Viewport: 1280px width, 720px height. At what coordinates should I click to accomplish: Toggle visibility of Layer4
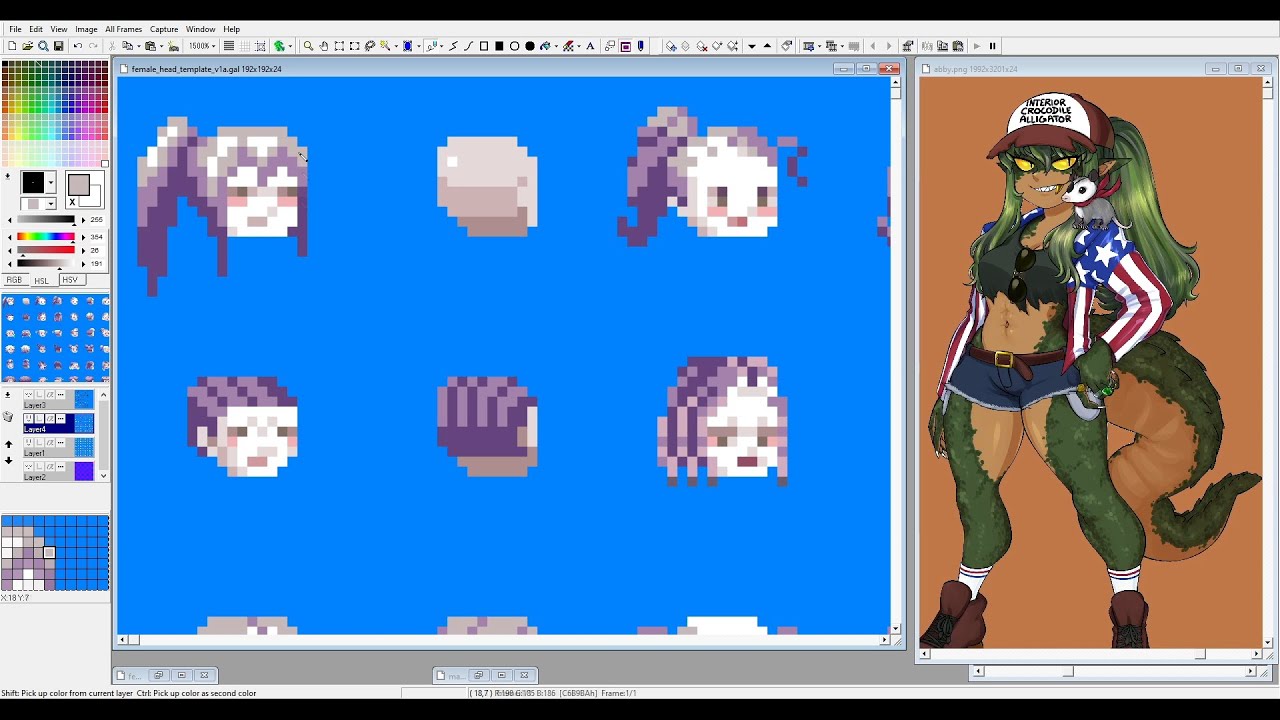(x=29, y=419)
